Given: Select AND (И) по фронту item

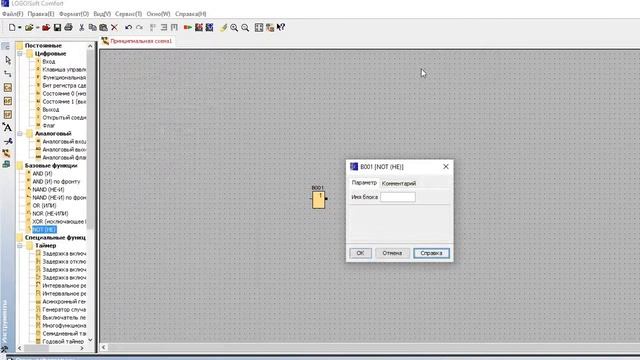Looking at the screenshot, I should point(56,182).
